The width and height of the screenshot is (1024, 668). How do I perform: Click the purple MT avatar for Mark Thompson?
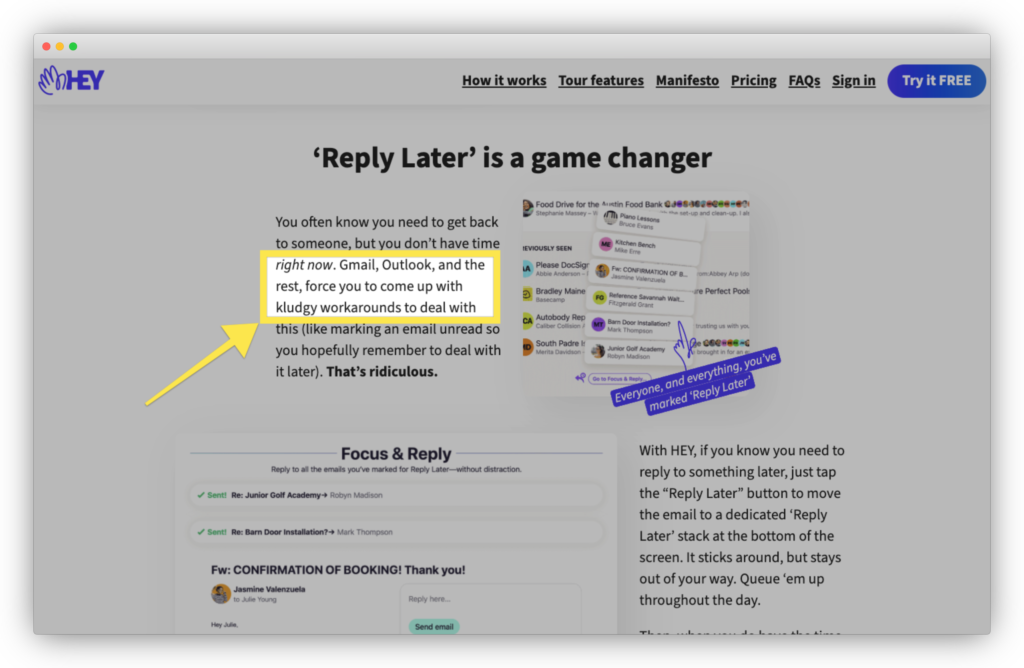pos(598,324)
